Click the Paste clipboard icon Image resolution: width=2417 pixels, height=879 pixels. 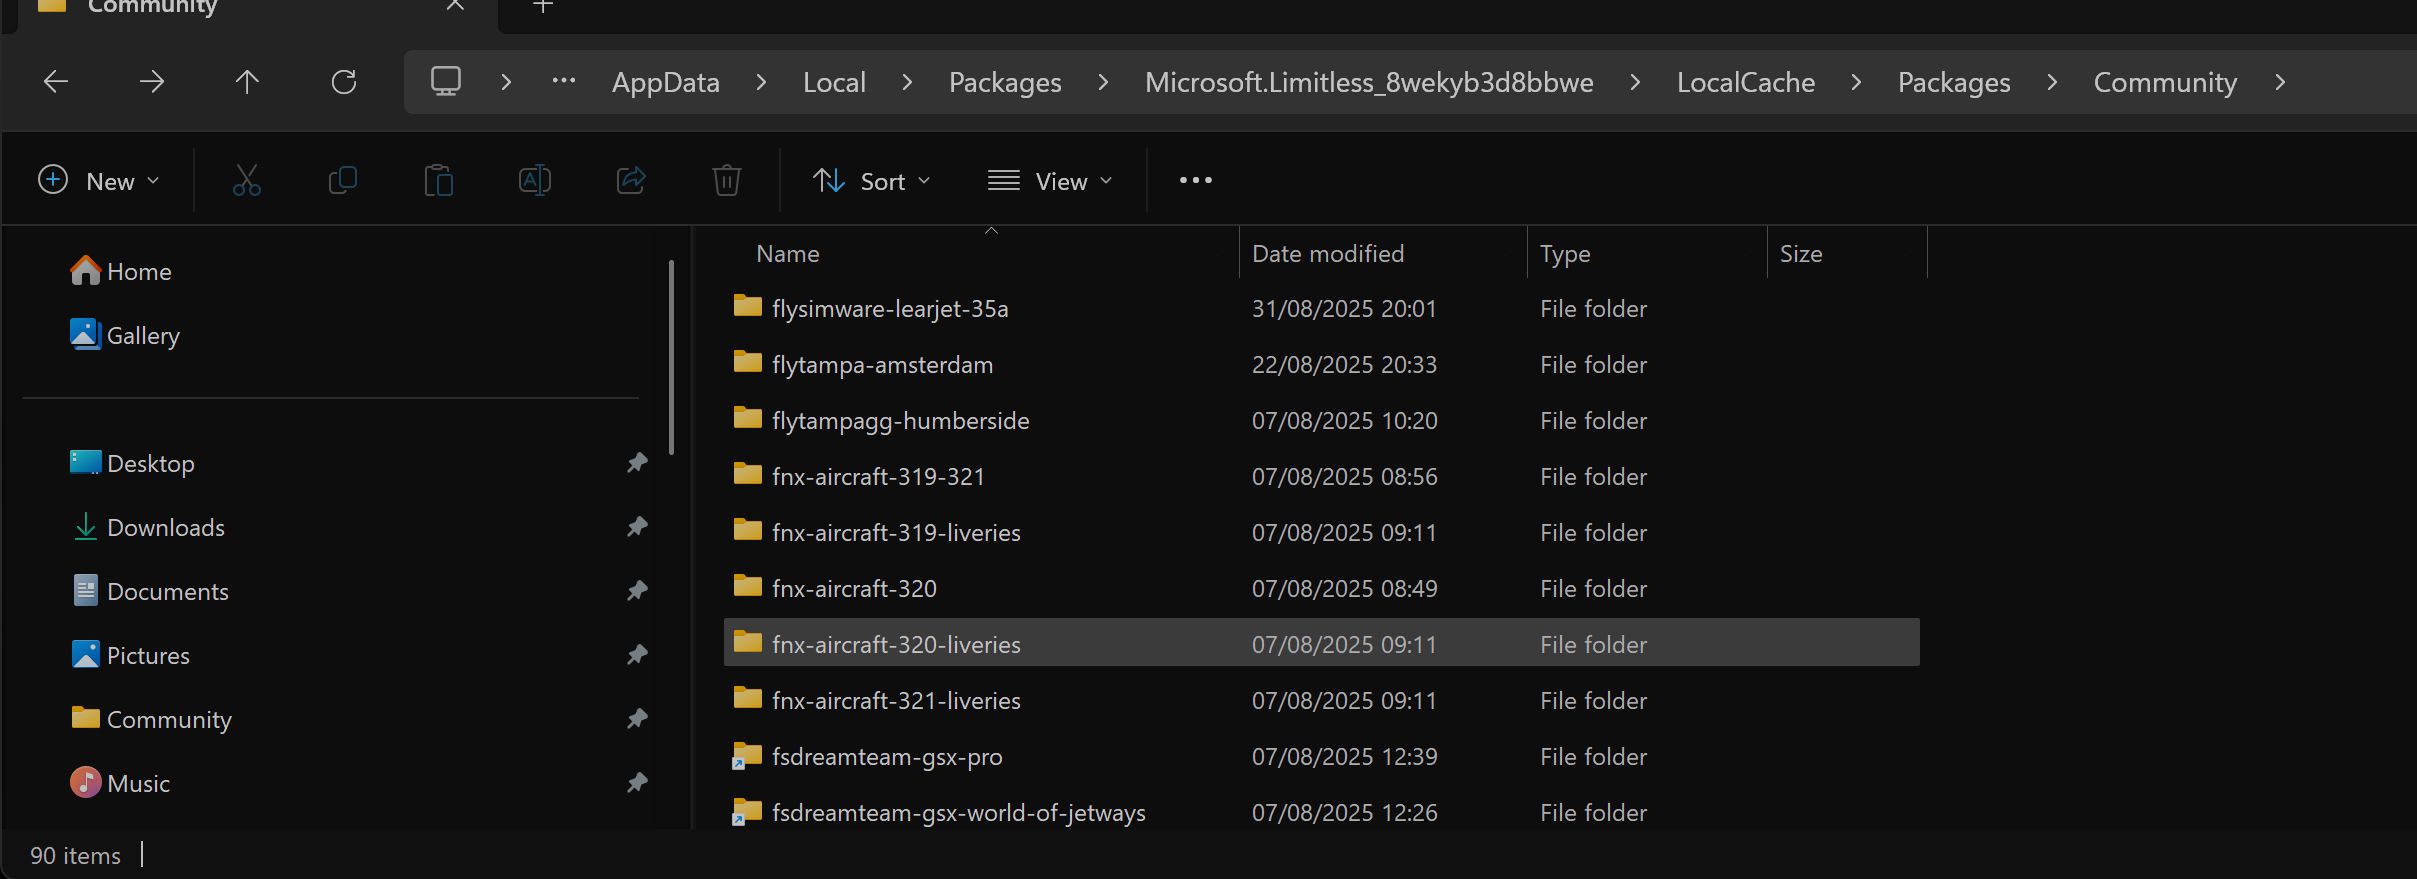438,181
